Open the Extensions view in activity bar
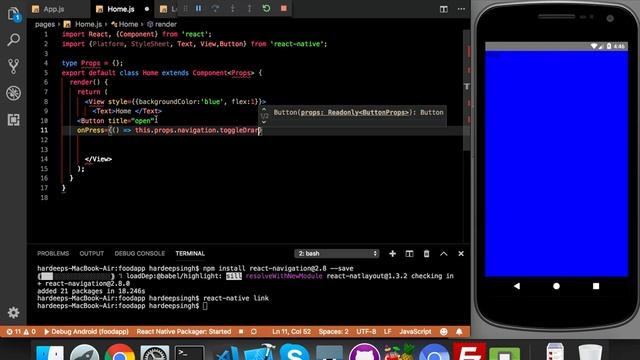This screenshot has height=360, width=640. pyautogui.click(x=13, y=120)
